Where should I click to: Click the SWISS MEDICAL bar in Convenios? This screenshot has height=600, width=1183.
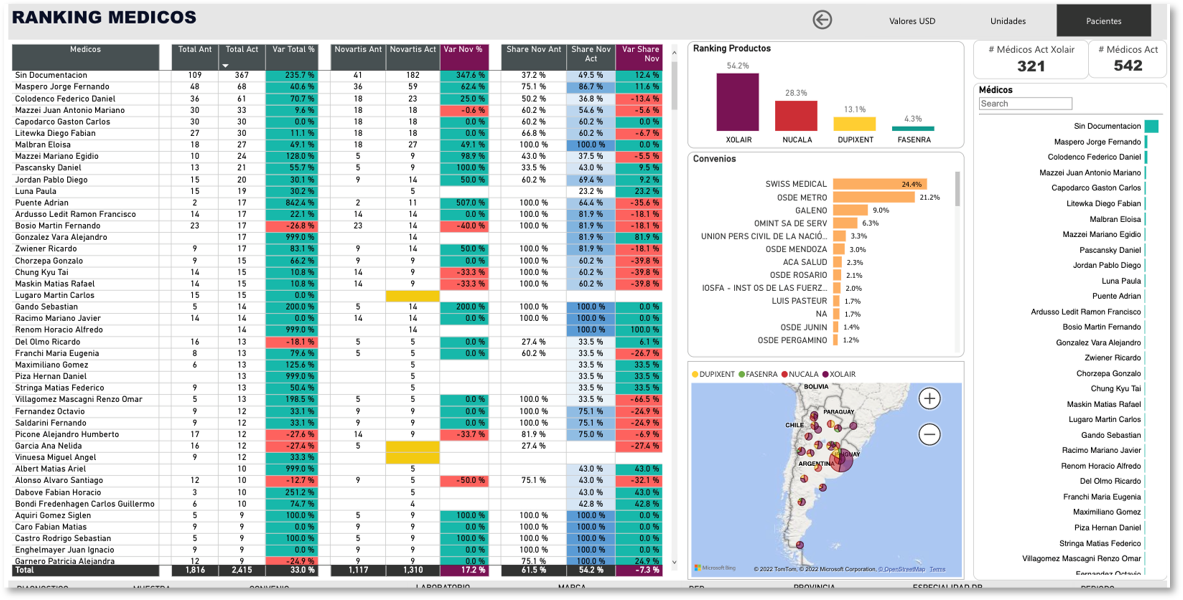click(x=880, y=184)
